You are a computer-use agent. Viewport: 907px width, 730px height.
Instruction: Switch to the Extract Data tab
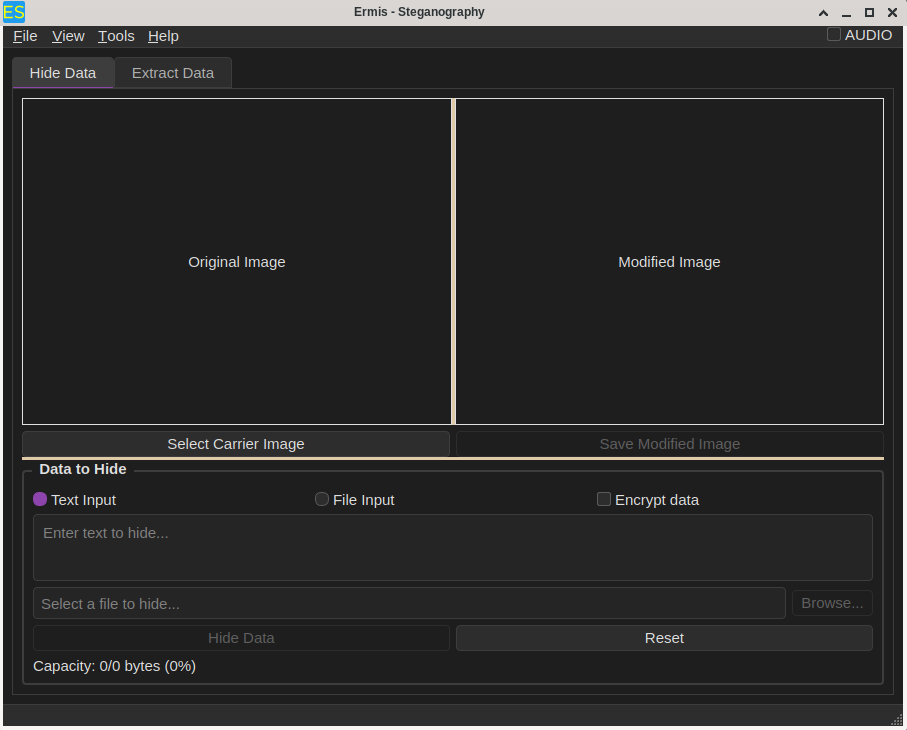pos(173,73)
